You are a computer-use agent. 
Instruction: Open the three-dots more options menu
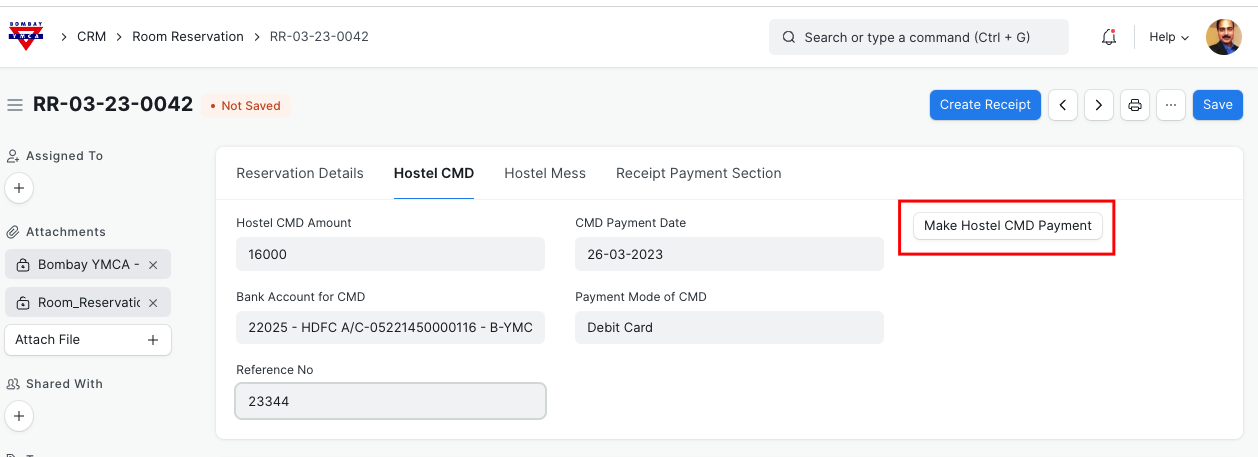click(1170, 105)
